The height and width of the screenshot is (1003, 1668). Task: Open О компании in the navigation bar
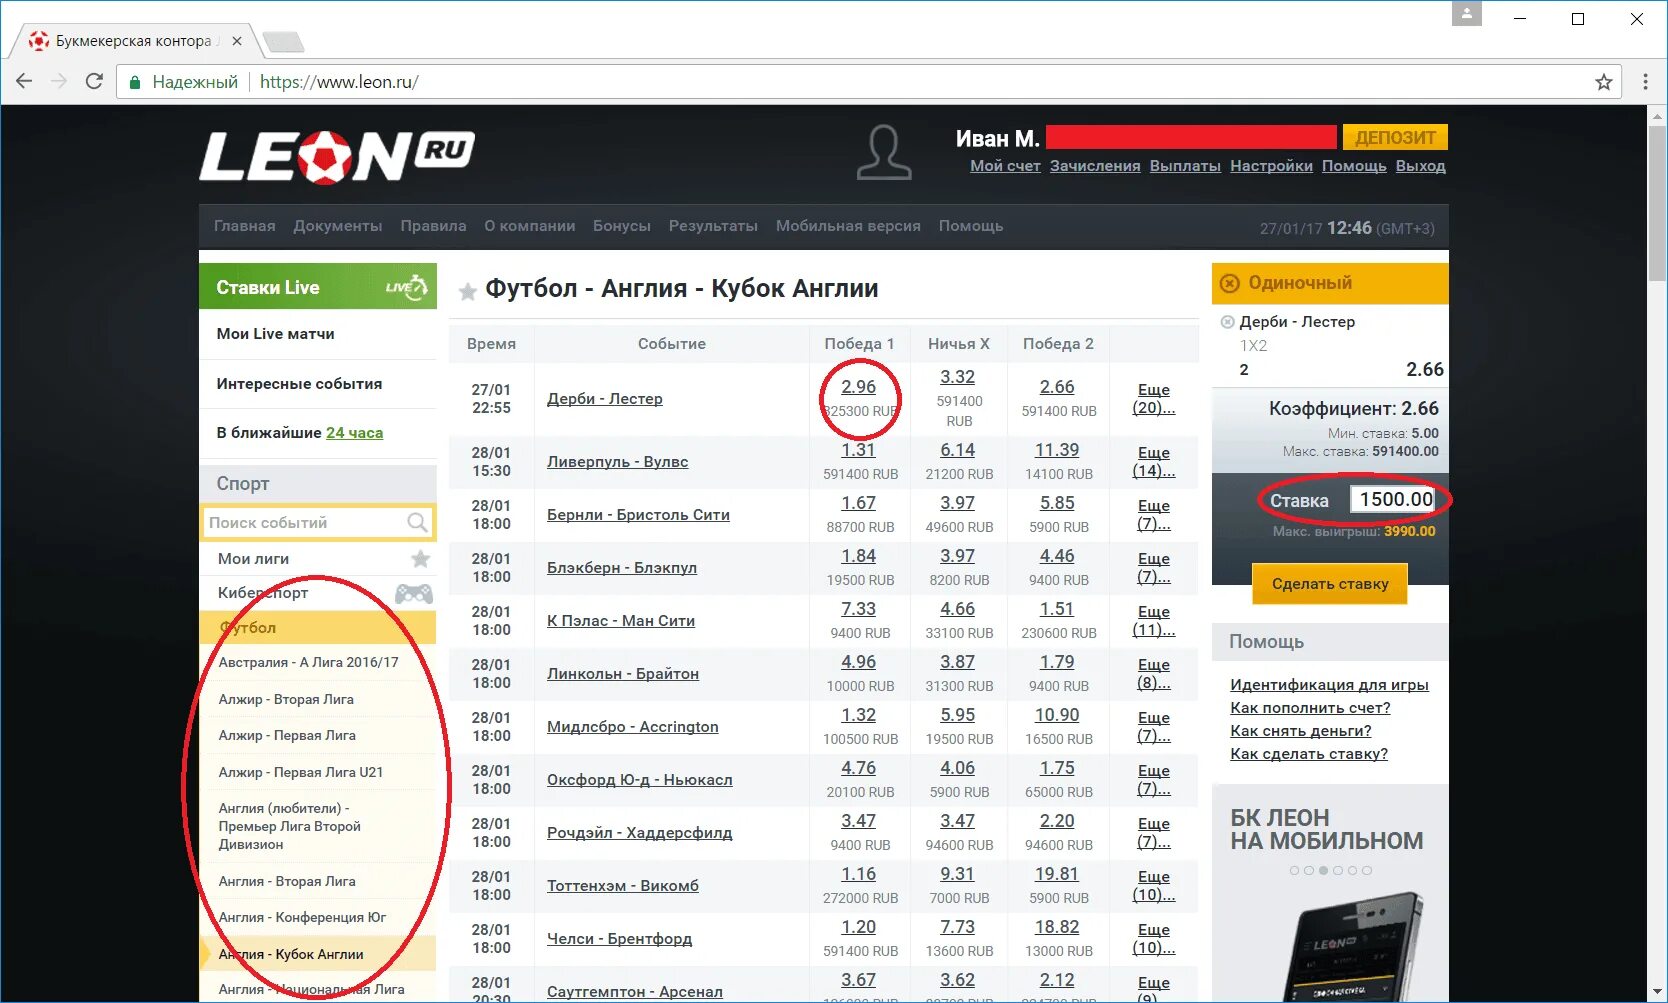tap(530, 226)
